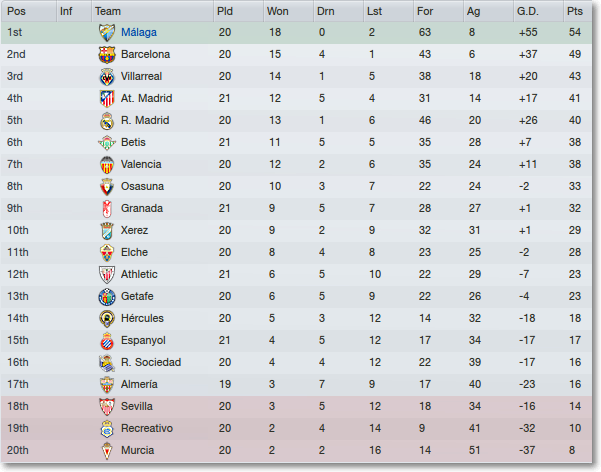Click the Barcelona club badge
601x472 pixels.
click(106, 54)
